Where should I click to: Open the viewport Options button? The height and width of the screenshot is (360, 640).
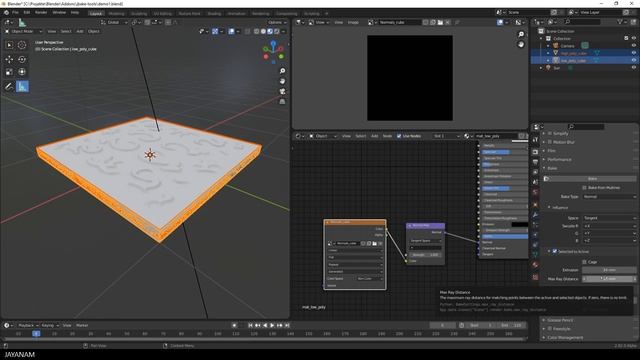277,22
